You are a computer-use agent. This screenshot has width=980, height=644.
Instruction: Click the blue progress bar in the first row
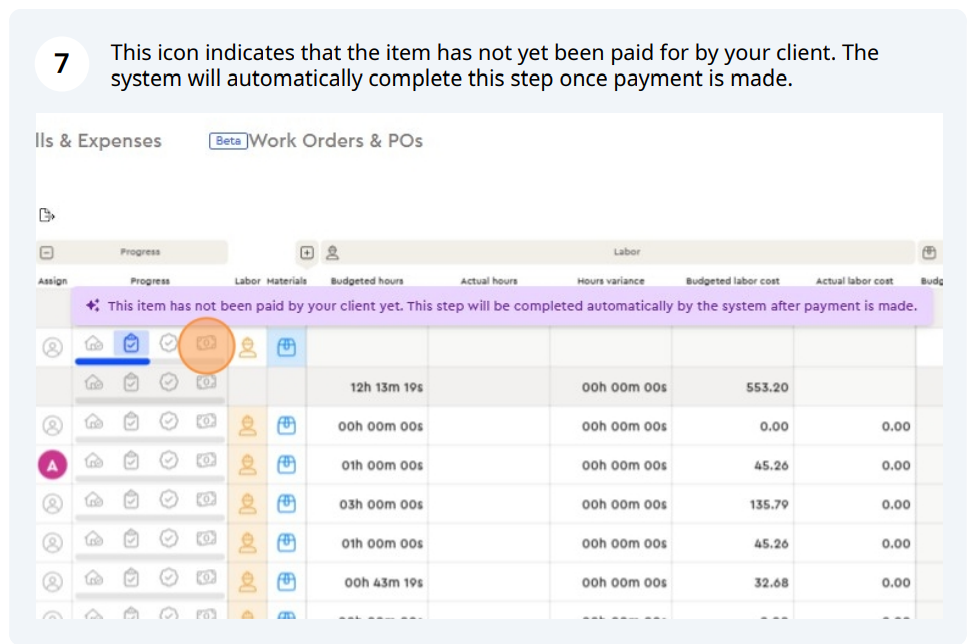113,361
